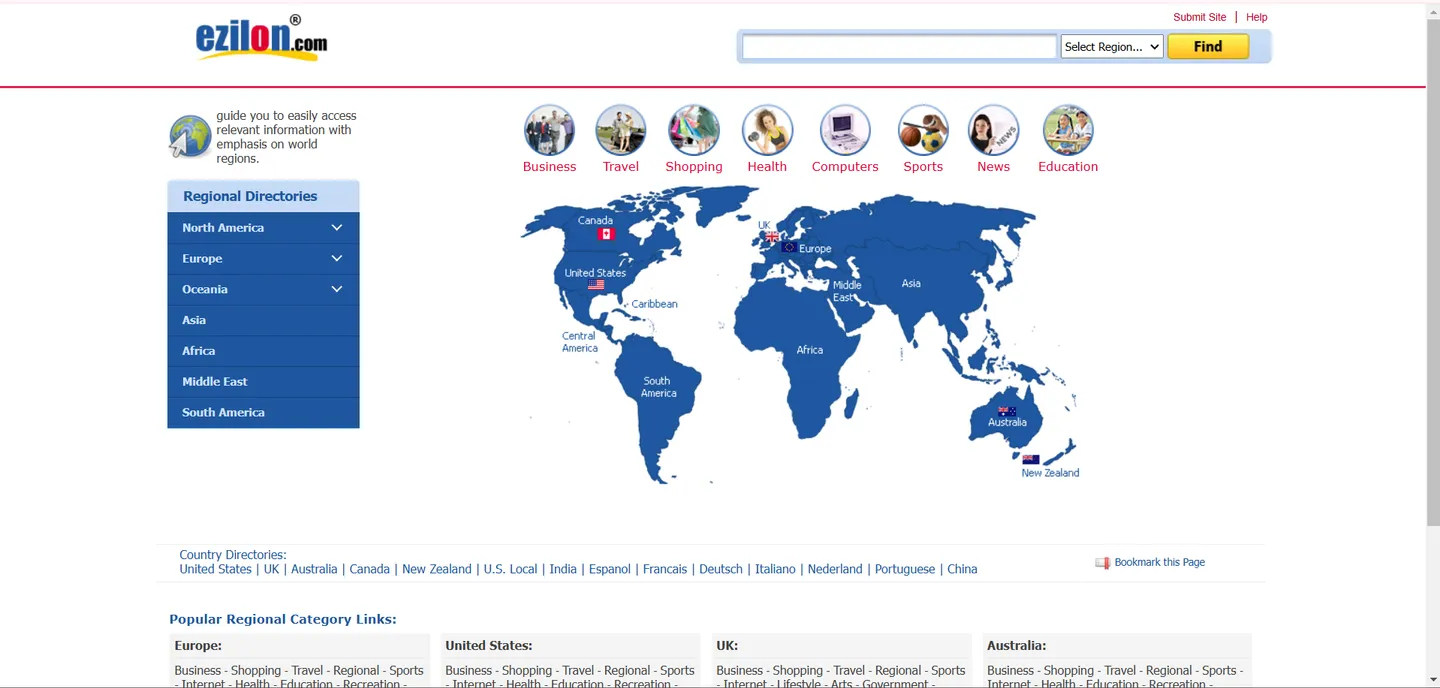
Task: Open the Italiano directory link
Action: tap(775, 569)
